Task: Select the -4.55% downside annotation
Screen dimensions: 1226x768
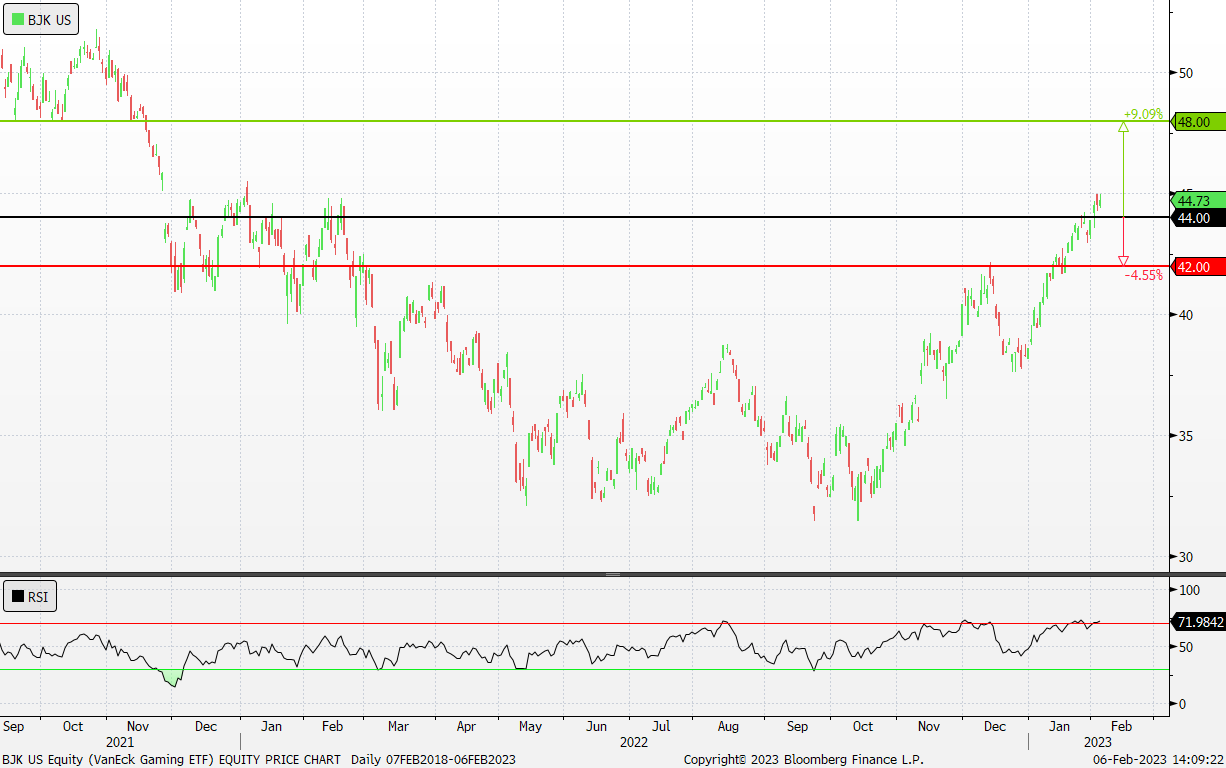Action: pos(1143,275)
